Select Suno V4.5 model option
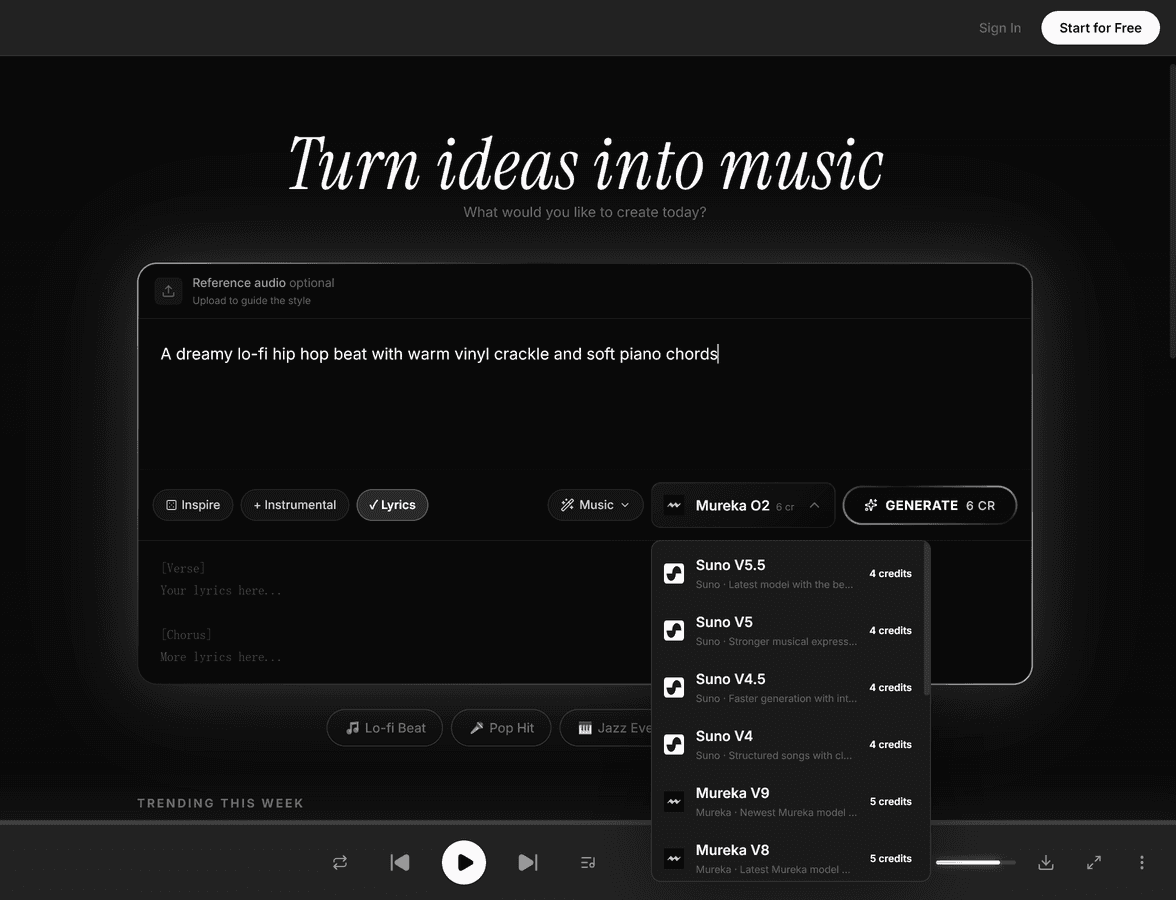The height and width of the screenshot is (900, 1176). (790, 688)
